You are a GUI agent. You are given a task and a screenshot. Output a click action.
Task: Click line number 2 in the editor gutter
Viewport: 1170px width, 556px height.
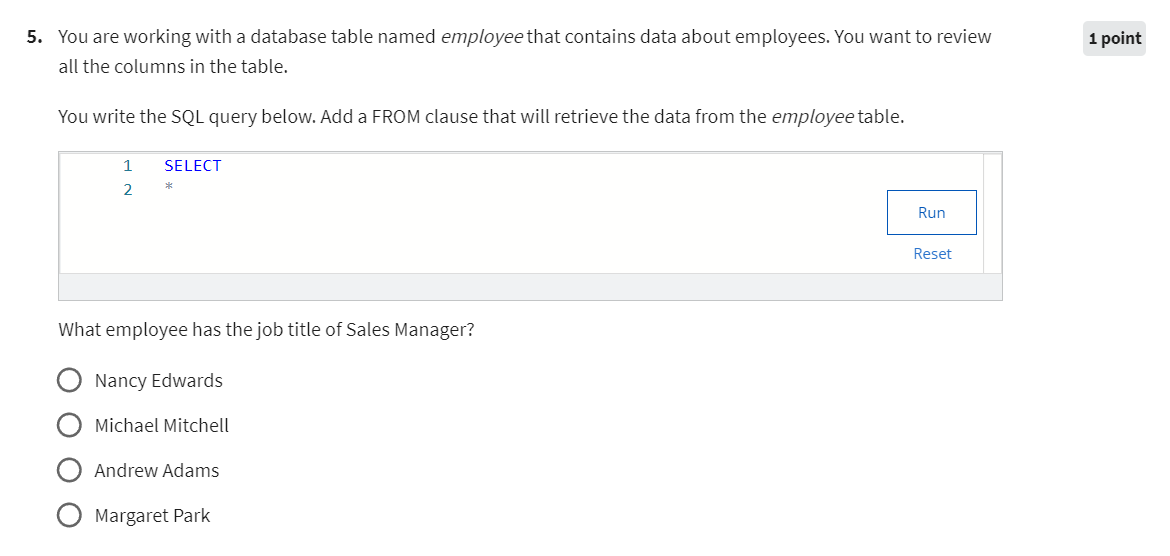(x=128, y=190)
